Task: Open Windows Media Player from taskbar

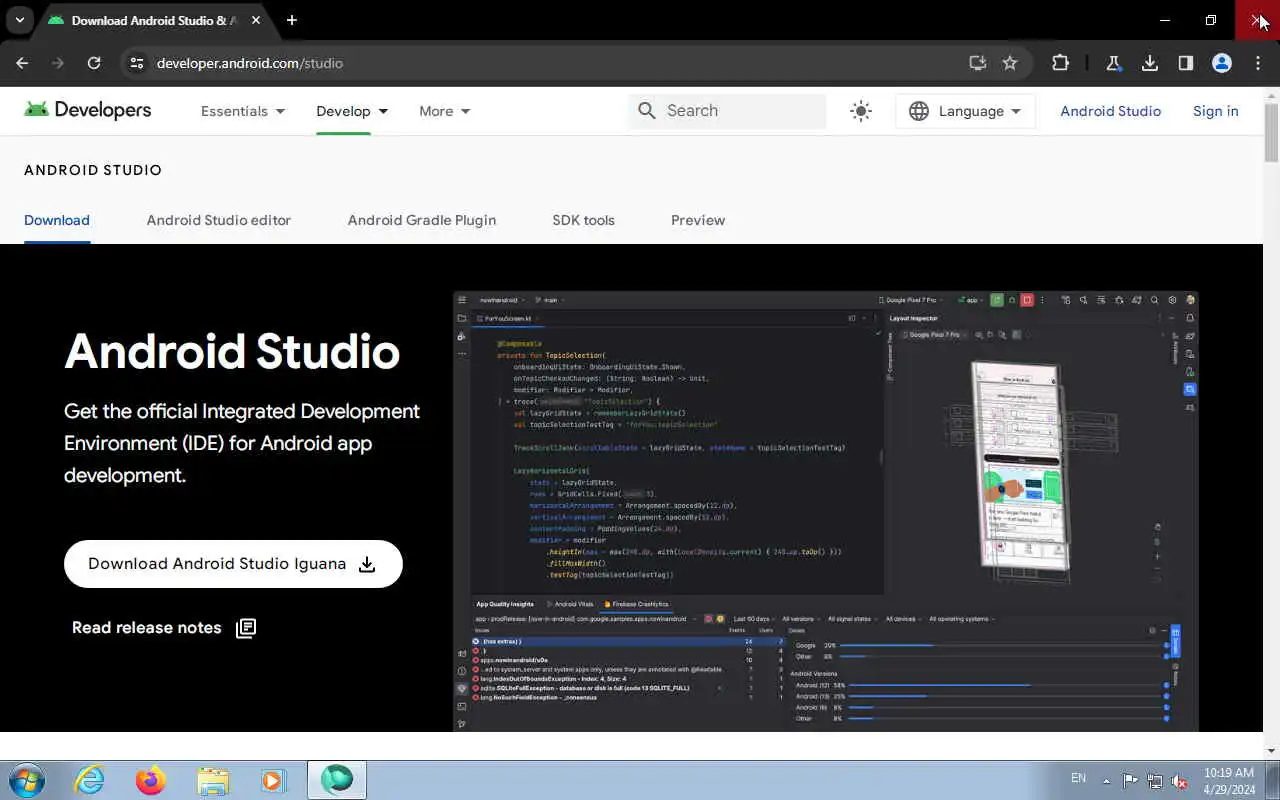Action: tap(272, 780)
